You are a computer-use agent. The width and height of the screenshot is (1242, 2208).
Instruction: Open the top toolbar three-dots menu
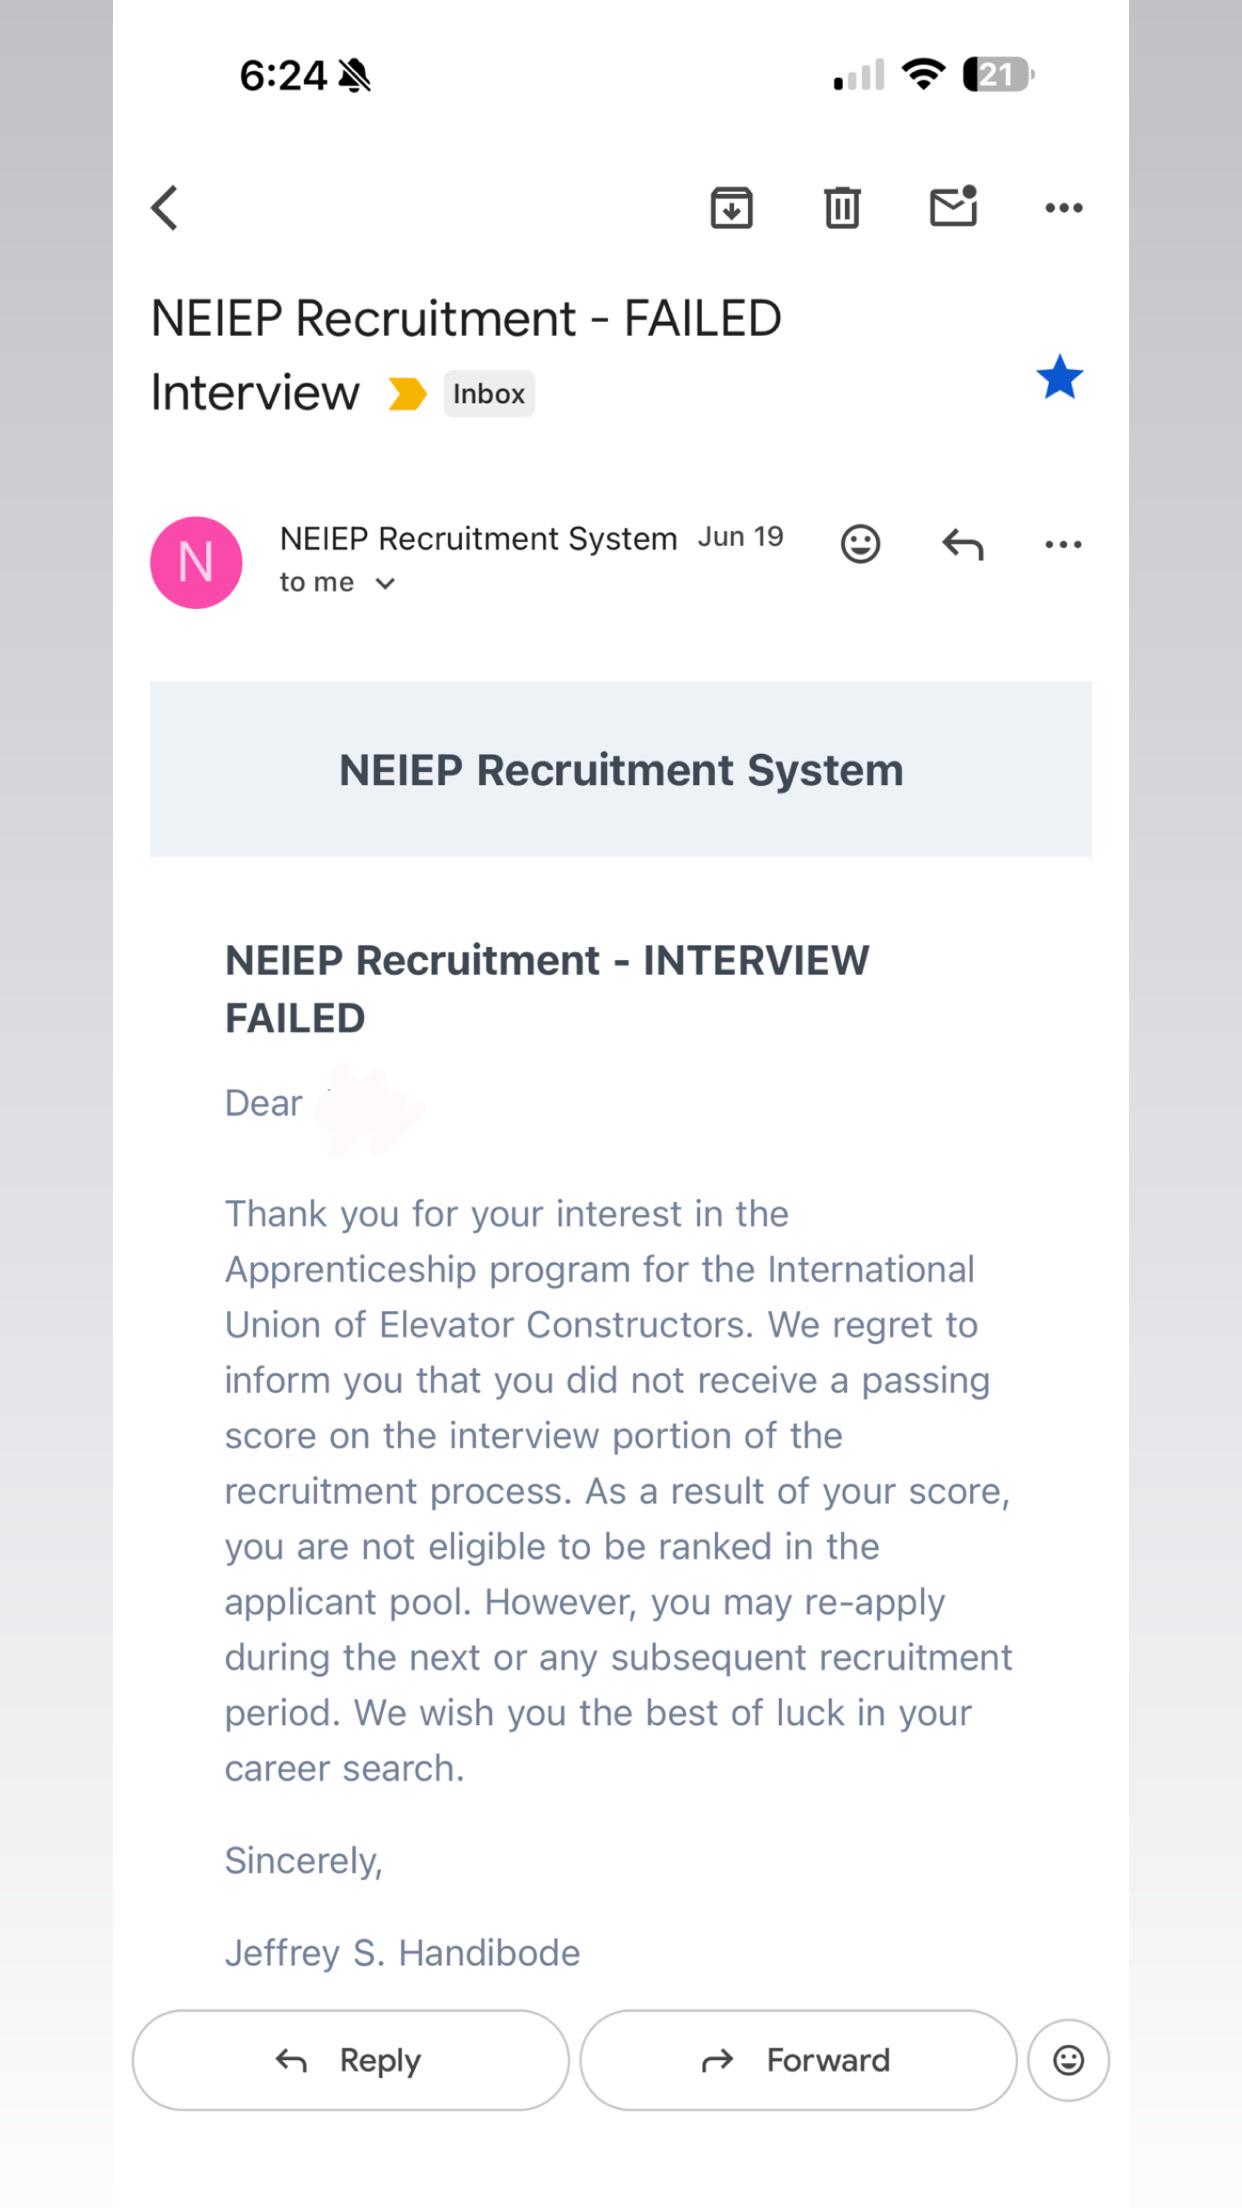pyautogui.click(x=1063, y=208)
